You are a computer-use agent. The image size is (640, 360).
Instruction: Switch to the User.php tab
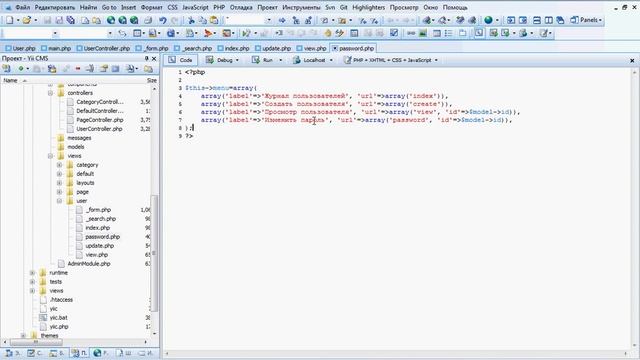pyautogui.click(x=20, y=48)
